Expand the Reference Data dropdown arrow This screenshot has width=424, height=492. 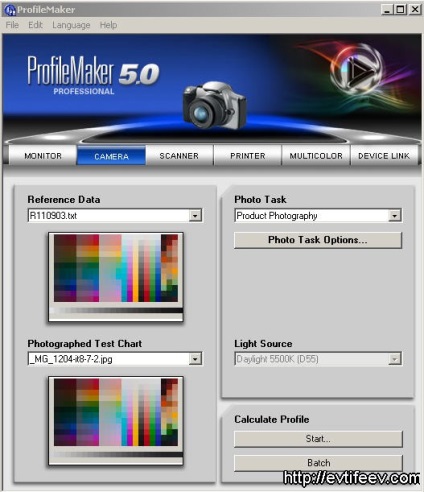tap(195, 216)
